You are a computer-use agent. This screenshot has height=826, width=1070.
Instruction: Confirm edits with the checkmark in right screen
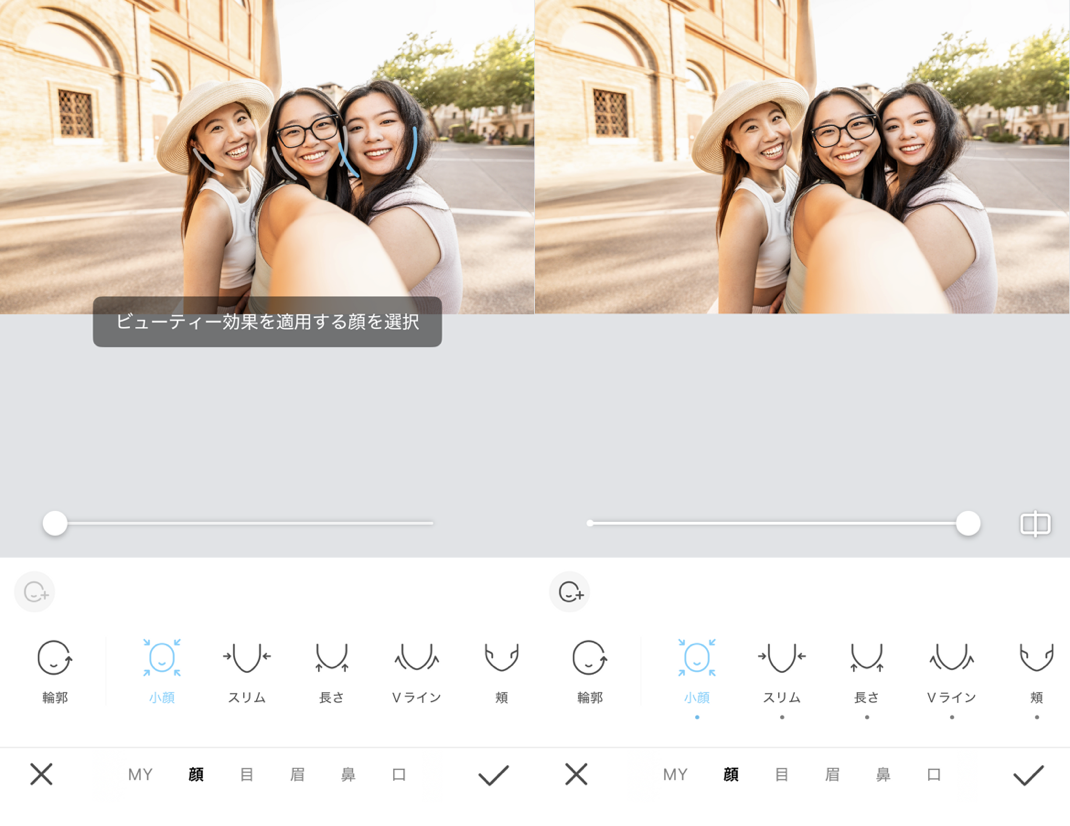click(x=1028, y=774)
